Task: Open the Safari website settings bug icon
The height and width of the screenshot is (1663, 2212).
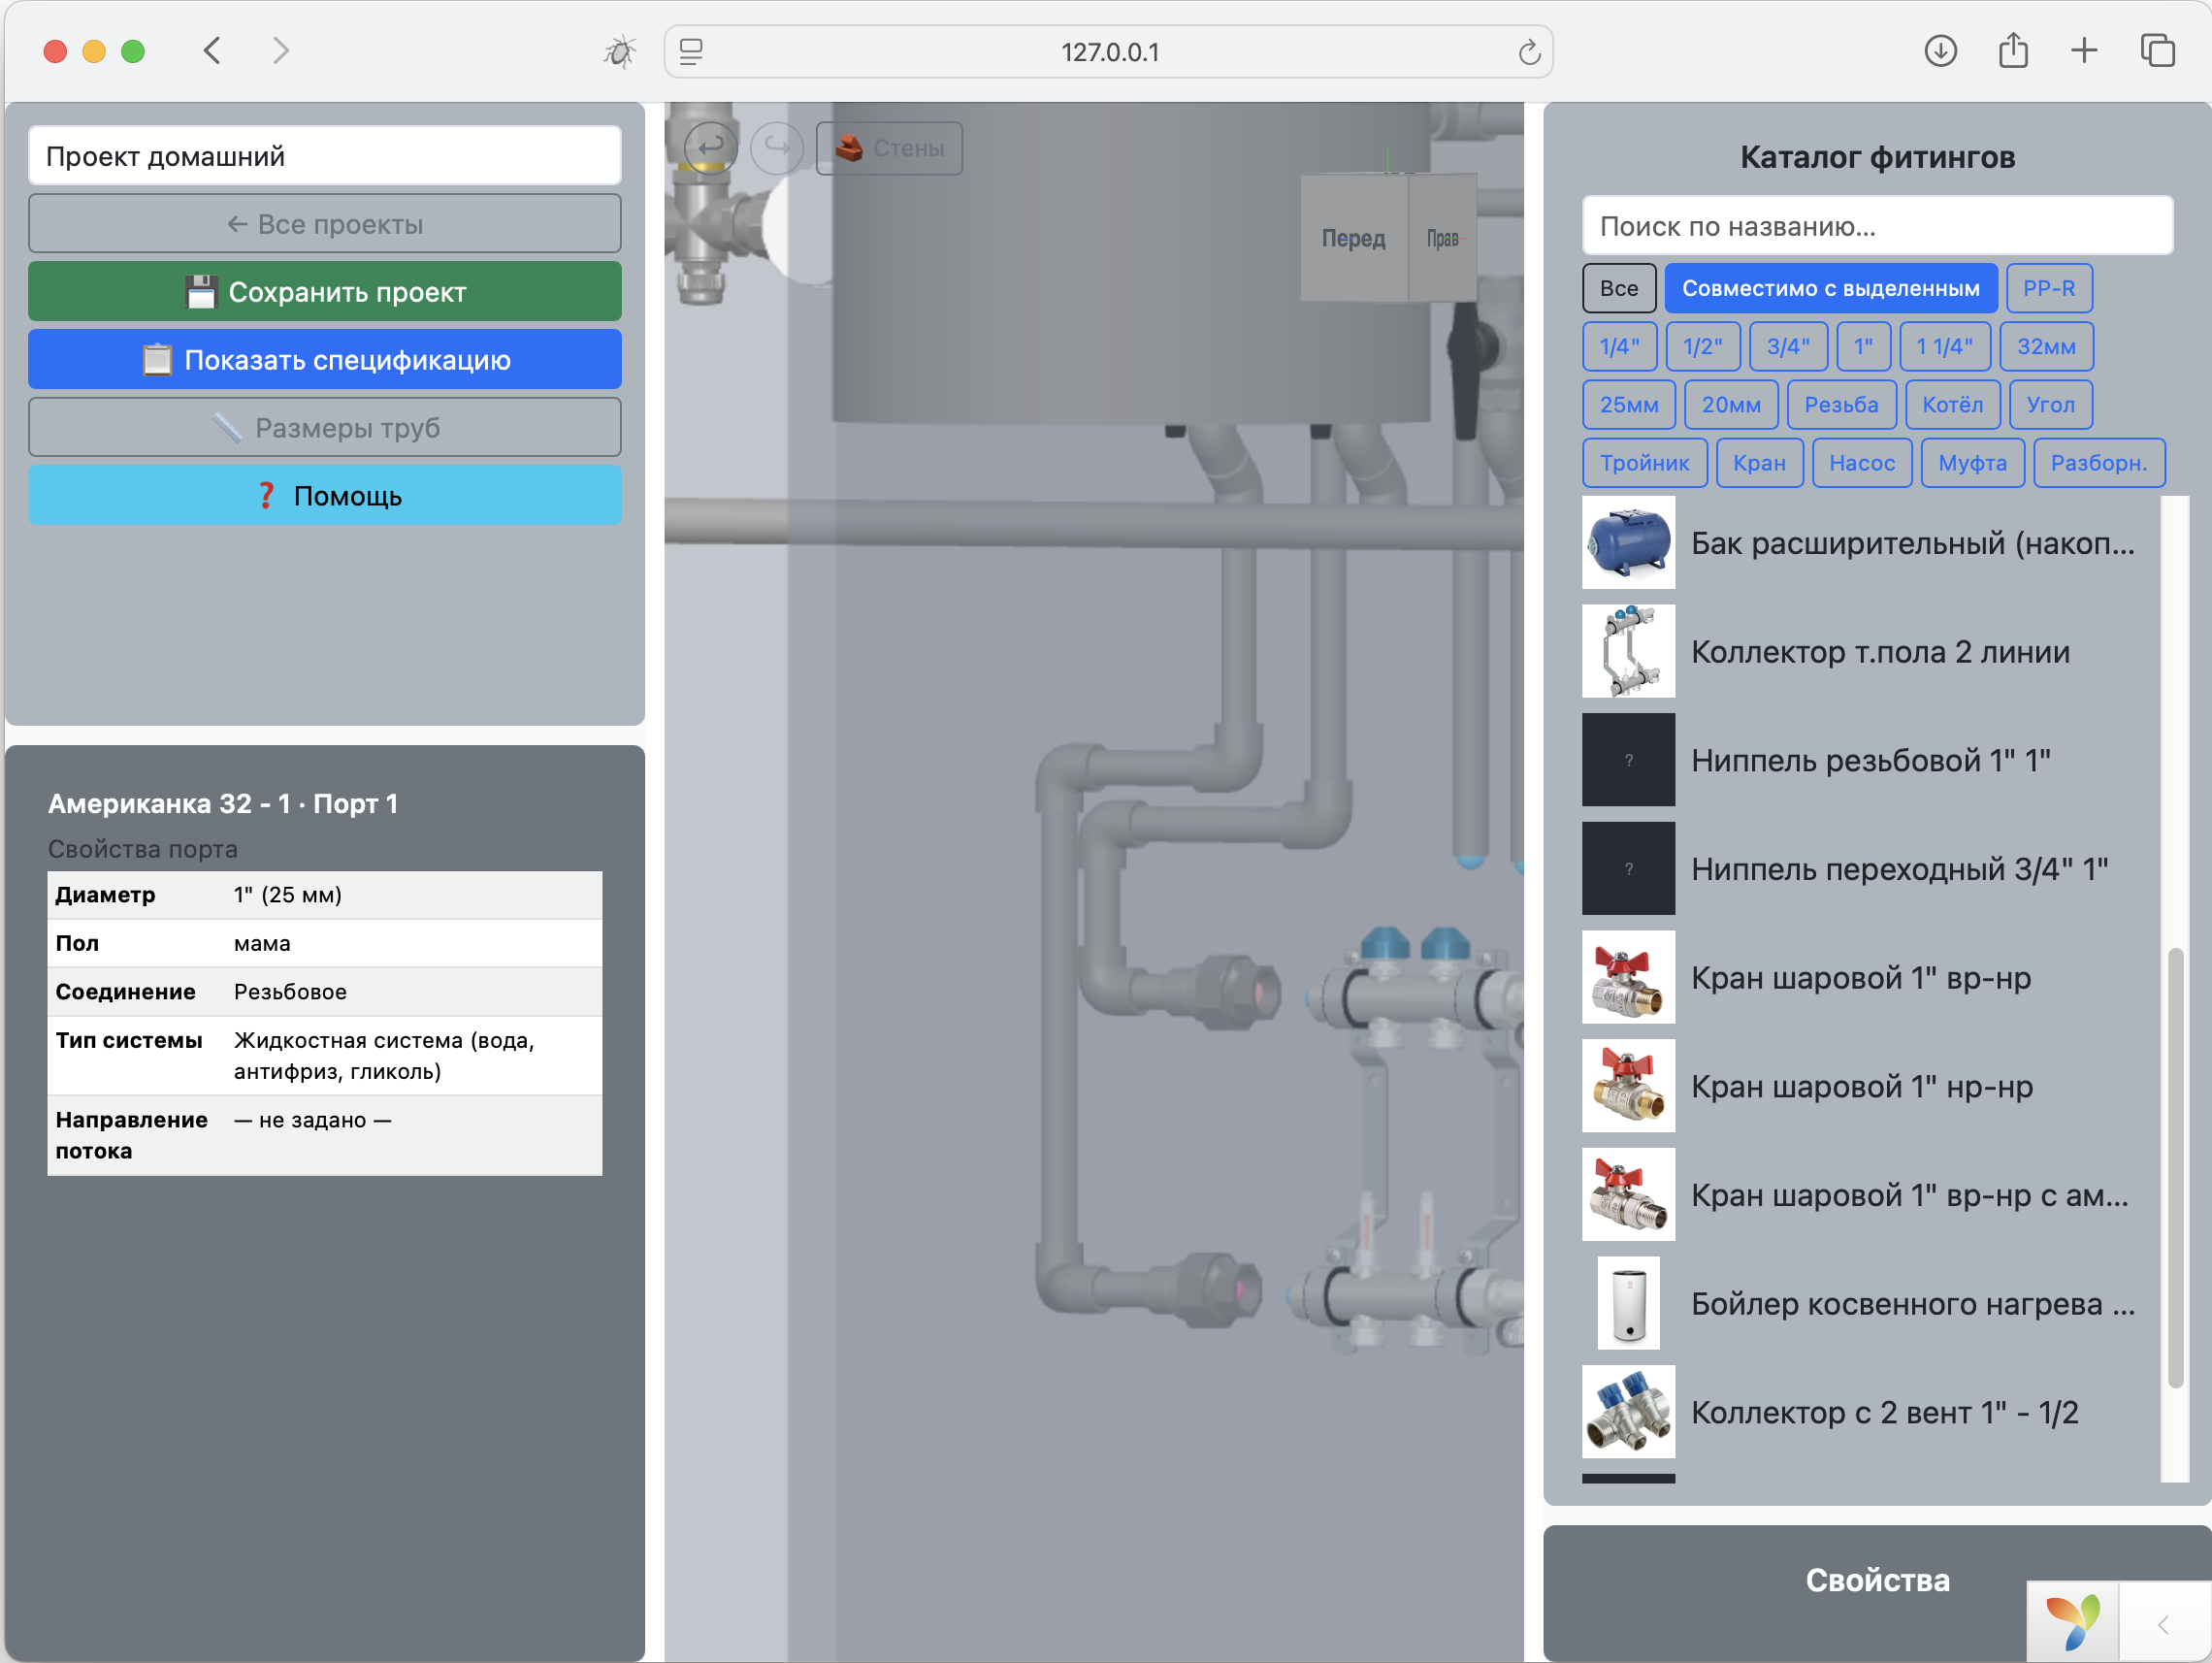Action: [x=620, y=51]
